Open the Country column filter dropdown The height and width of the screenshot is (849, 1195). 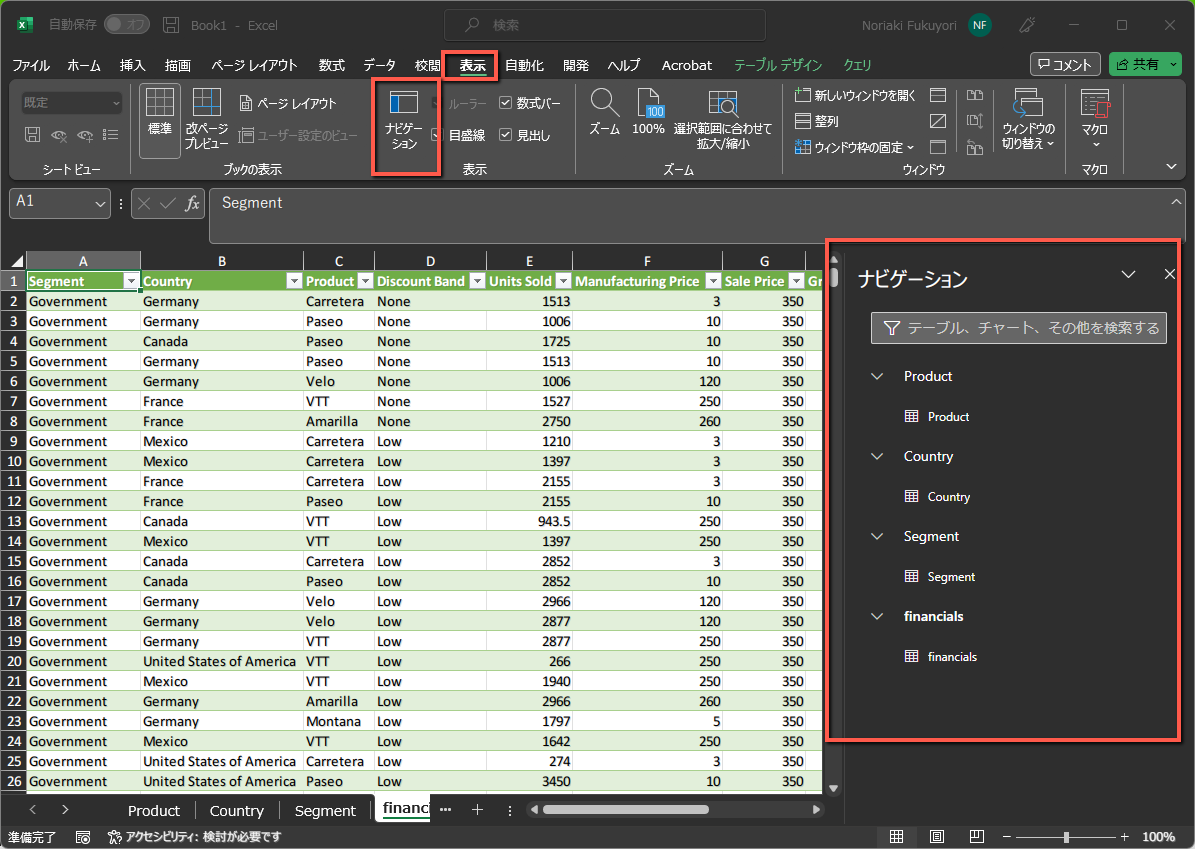pyautogui.click(x=294, y=282)
